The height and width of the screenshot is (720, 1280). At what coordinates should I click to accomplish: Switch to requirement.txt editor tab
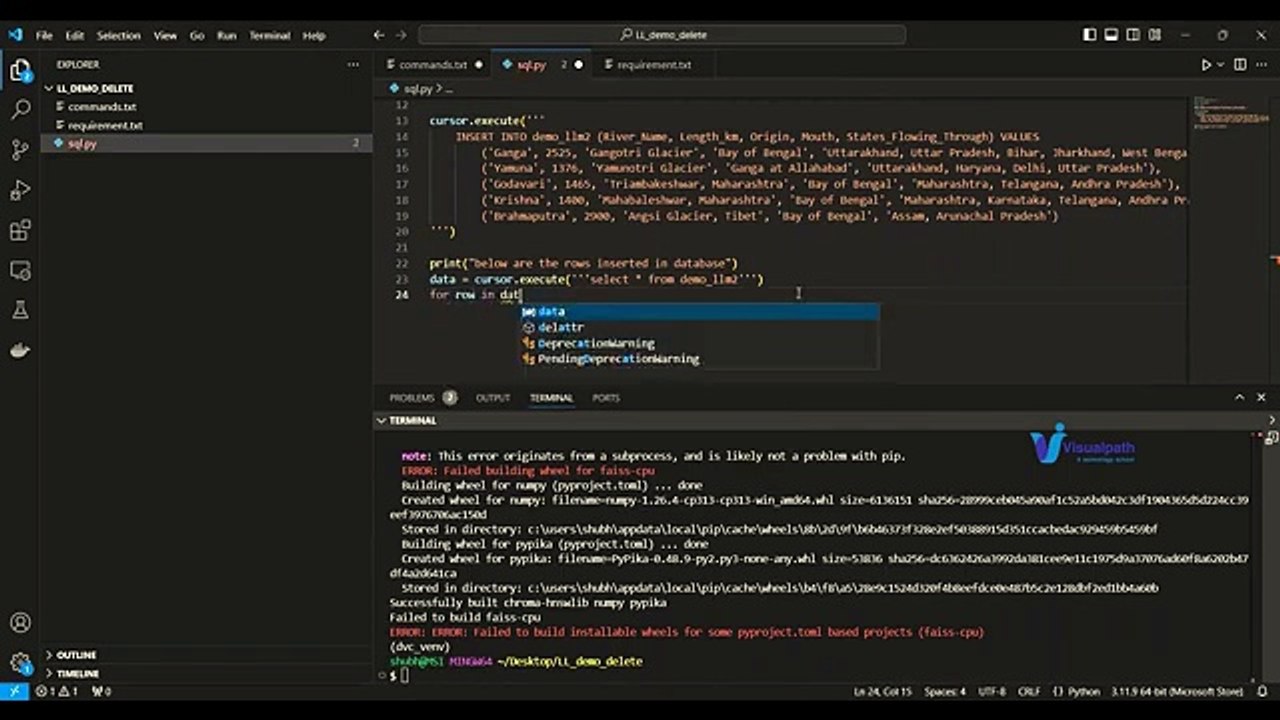pyautogui.click(x=653, y=65)
